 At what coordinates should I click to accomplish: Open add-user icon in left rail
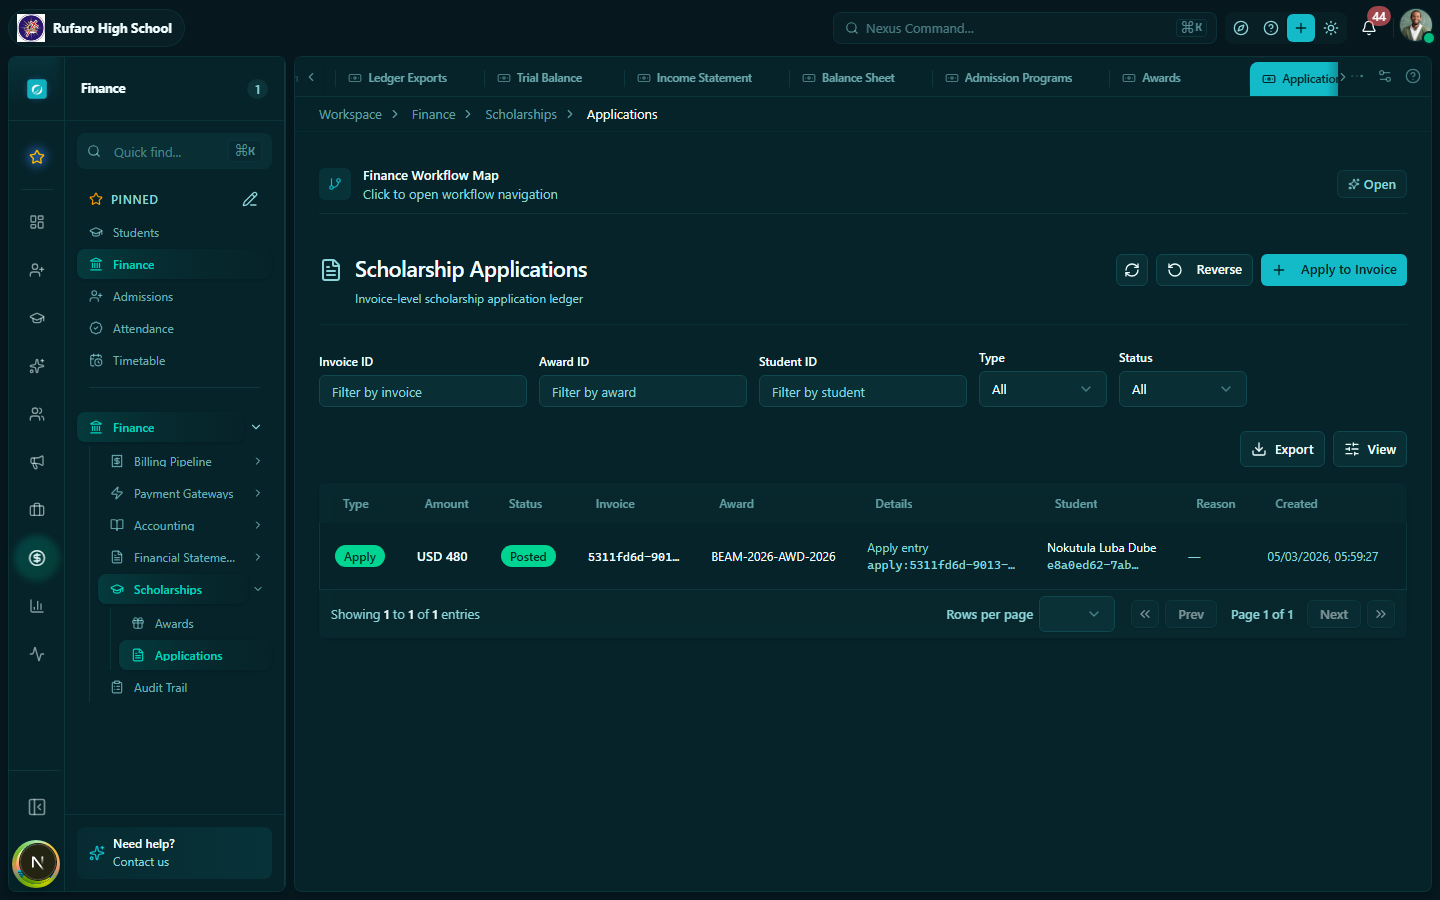click(37, 270)
